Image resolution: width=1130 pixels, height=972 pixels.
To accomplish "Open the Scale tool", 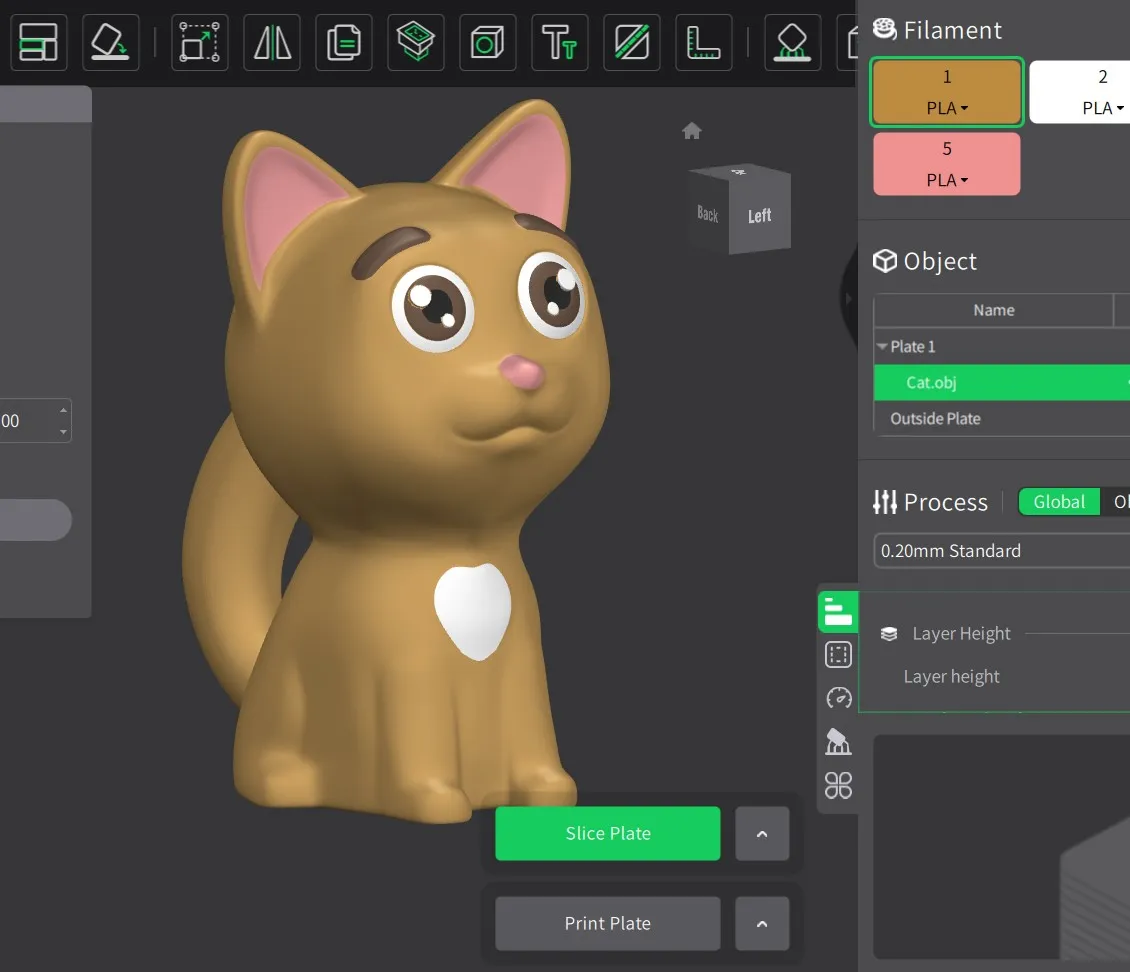I will [x=199, y=42].
